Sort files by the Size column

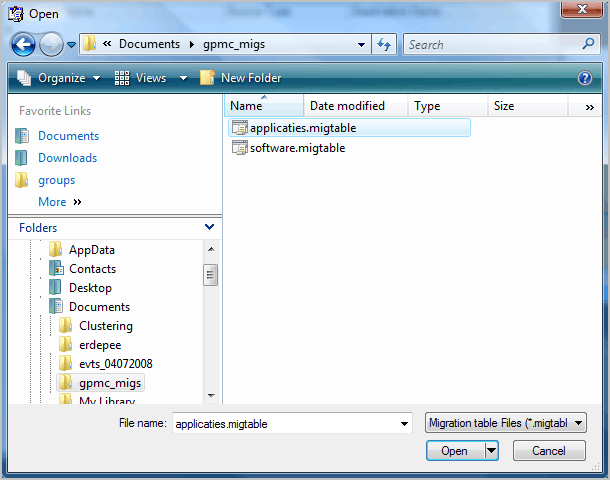click(528, 105)
